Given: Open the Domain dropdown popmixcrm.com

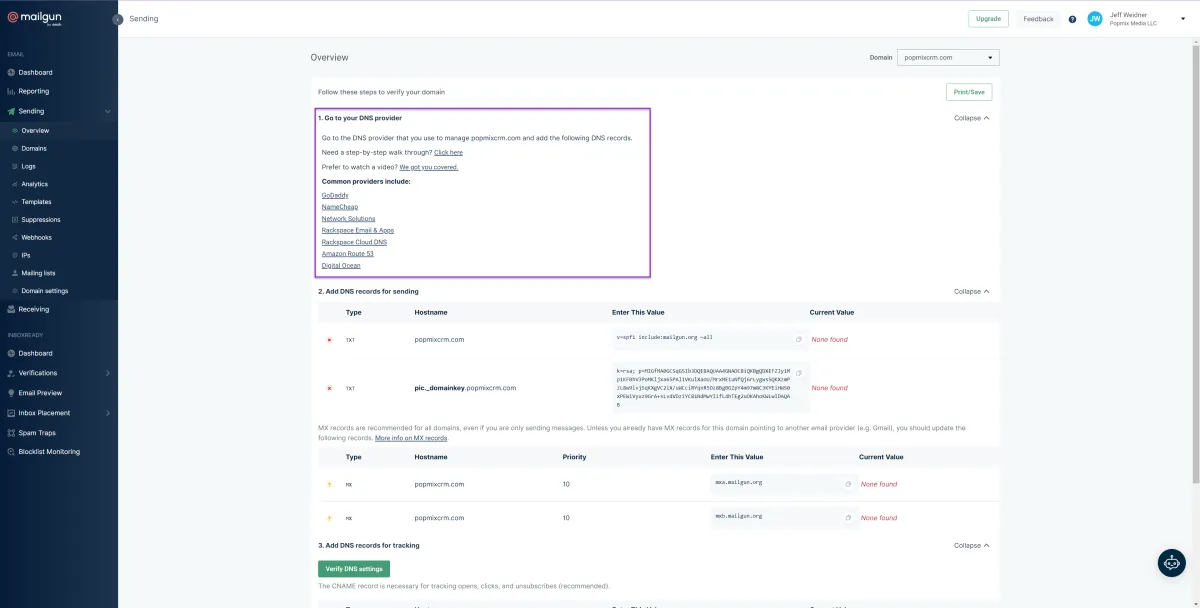Looking at the screenshot, I should pos(948,57).
